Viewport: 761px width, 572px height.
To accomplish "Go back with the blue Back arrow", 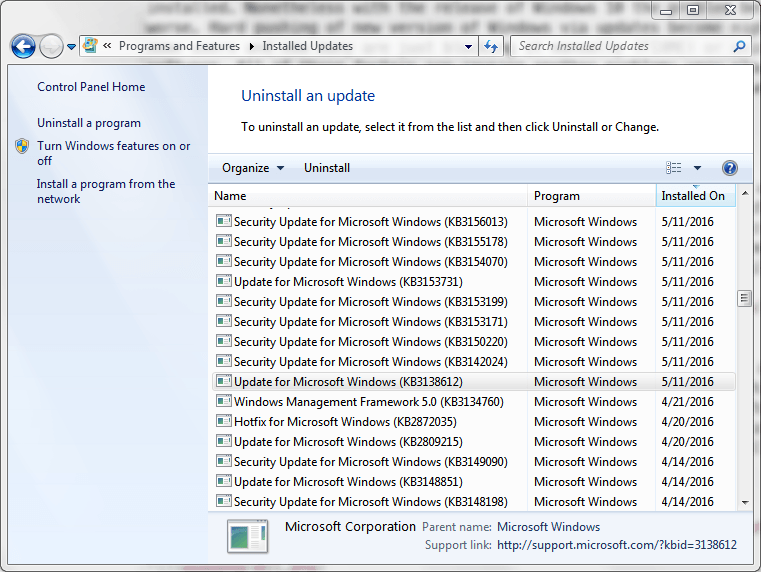I will pos(23,47).
